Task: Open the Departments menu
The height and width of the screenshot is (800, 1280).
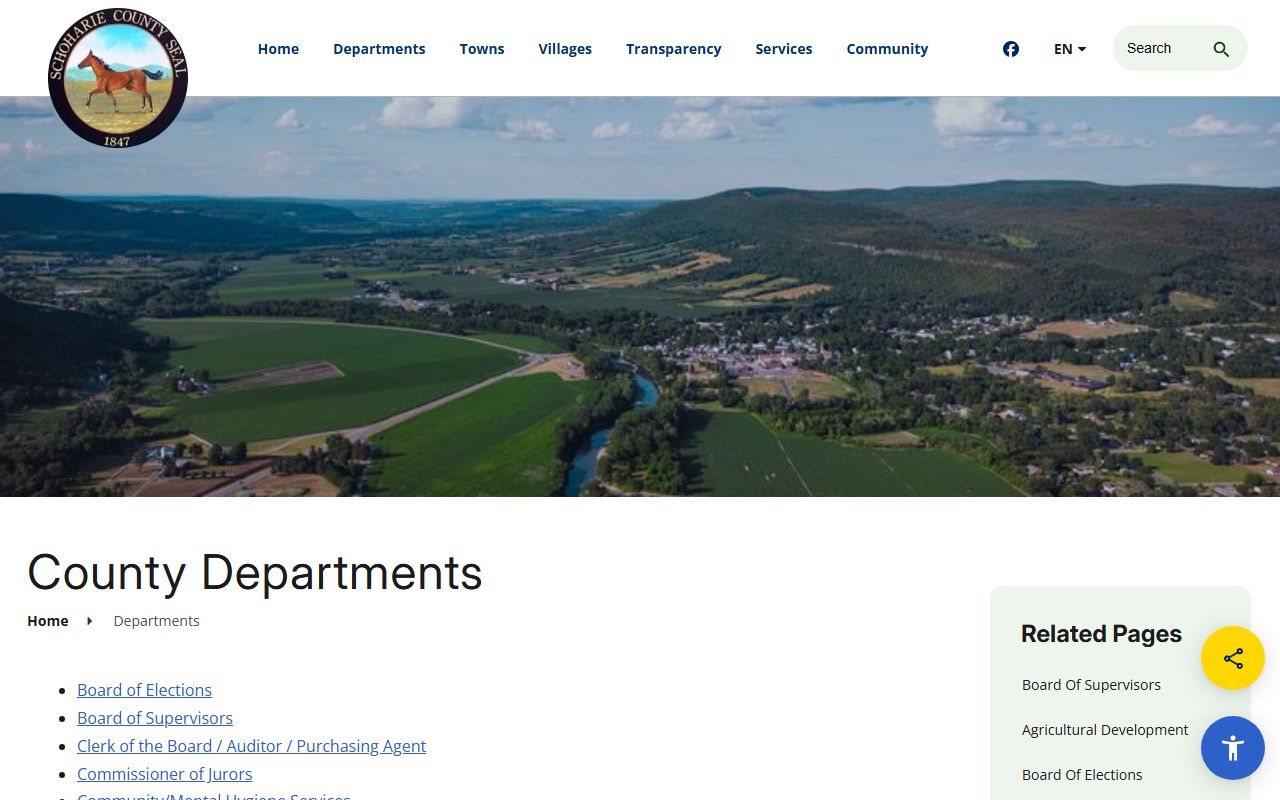Action: point(379,49)
